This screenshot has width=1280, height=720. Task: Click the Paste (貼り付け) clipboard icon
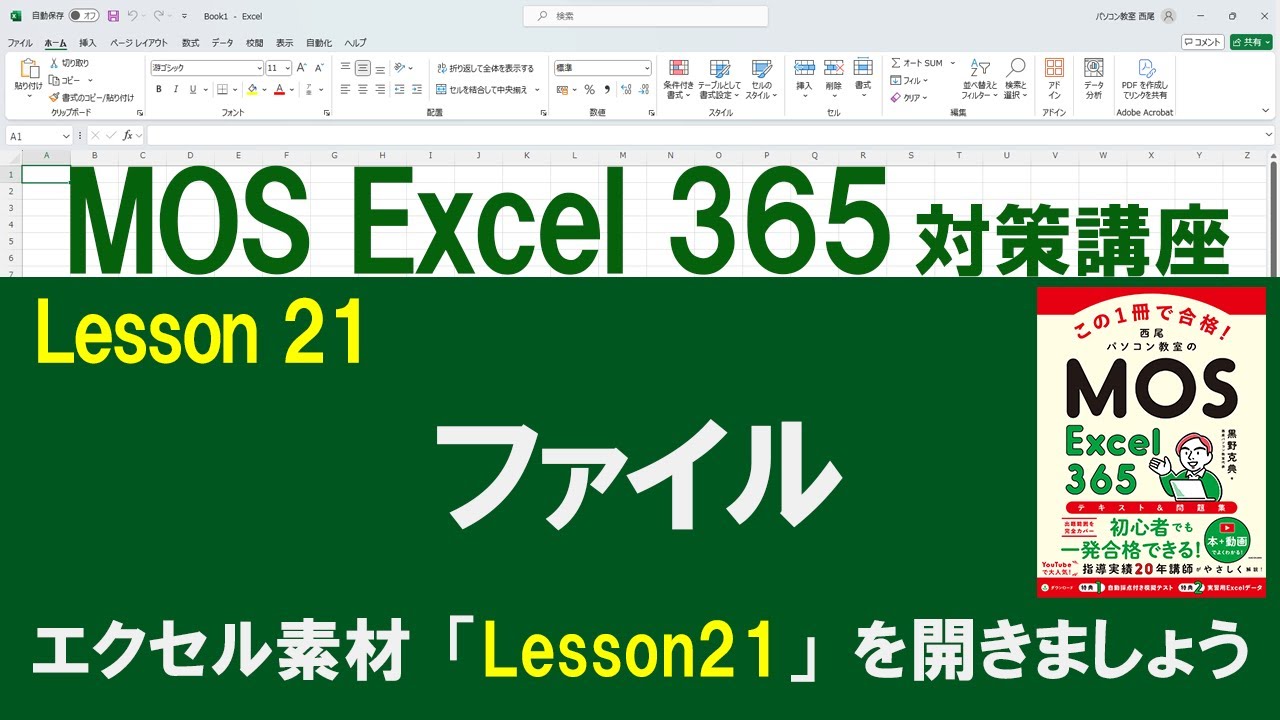28,69
